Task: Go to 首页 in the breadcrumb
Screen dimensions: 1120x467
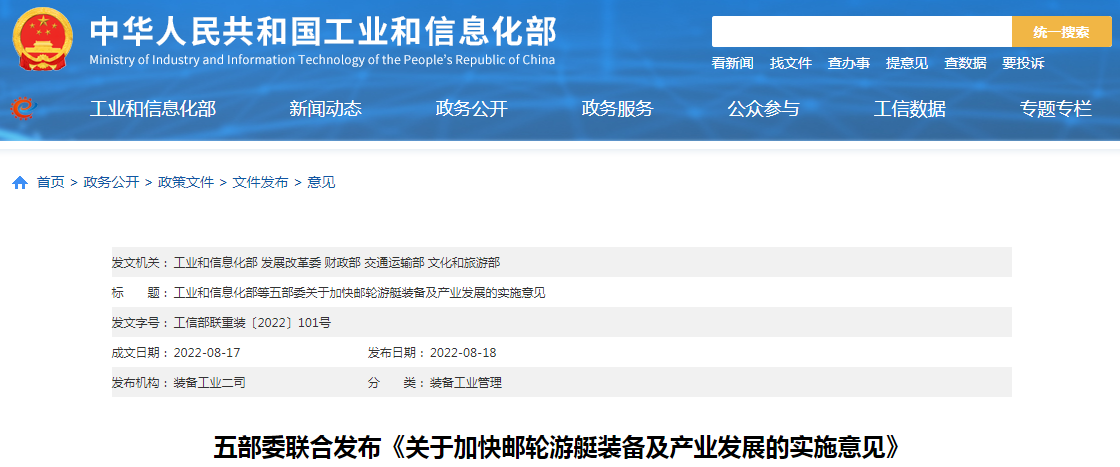Action: pos(51,183)
